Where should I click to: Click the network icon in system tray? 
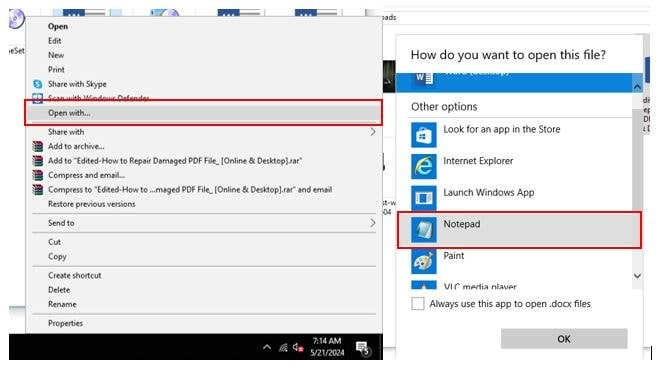(x=283, y=347)
